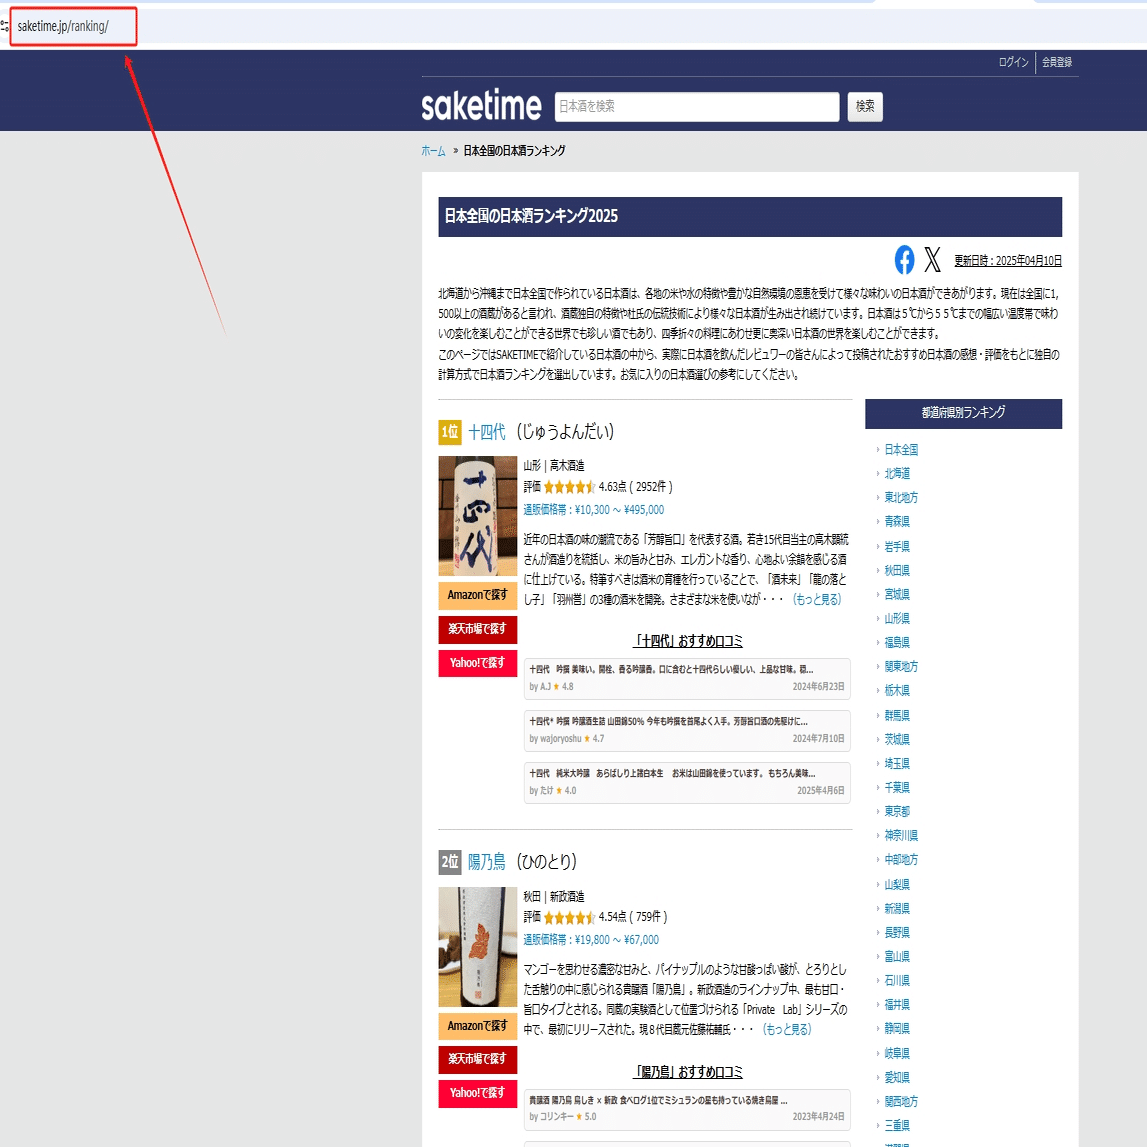Click 楽天市場で探す under 陽乃鳥
This screenshot has height=1147, width=1147.
[x=478, y=1059]
